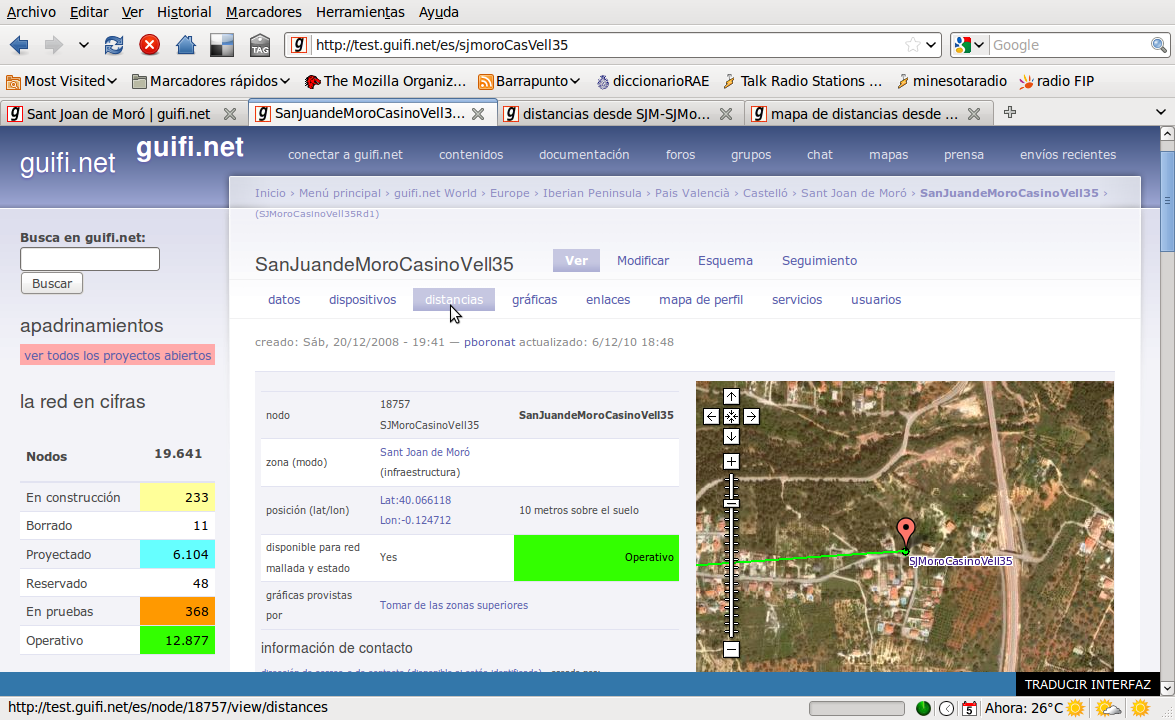Open the Sant Joan de Moró zone link
This screenshot has height=720, width=1175.
[424, 452]
